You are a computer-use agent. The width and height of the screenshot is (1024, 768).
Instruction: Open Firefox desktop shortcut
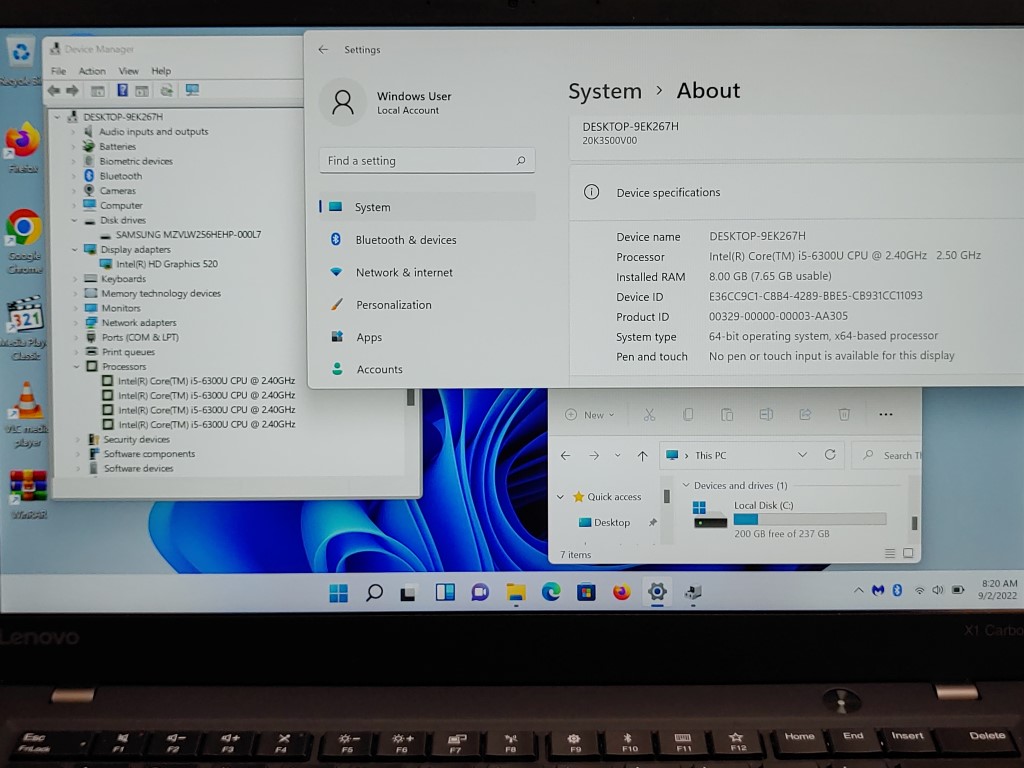(23, 148)
